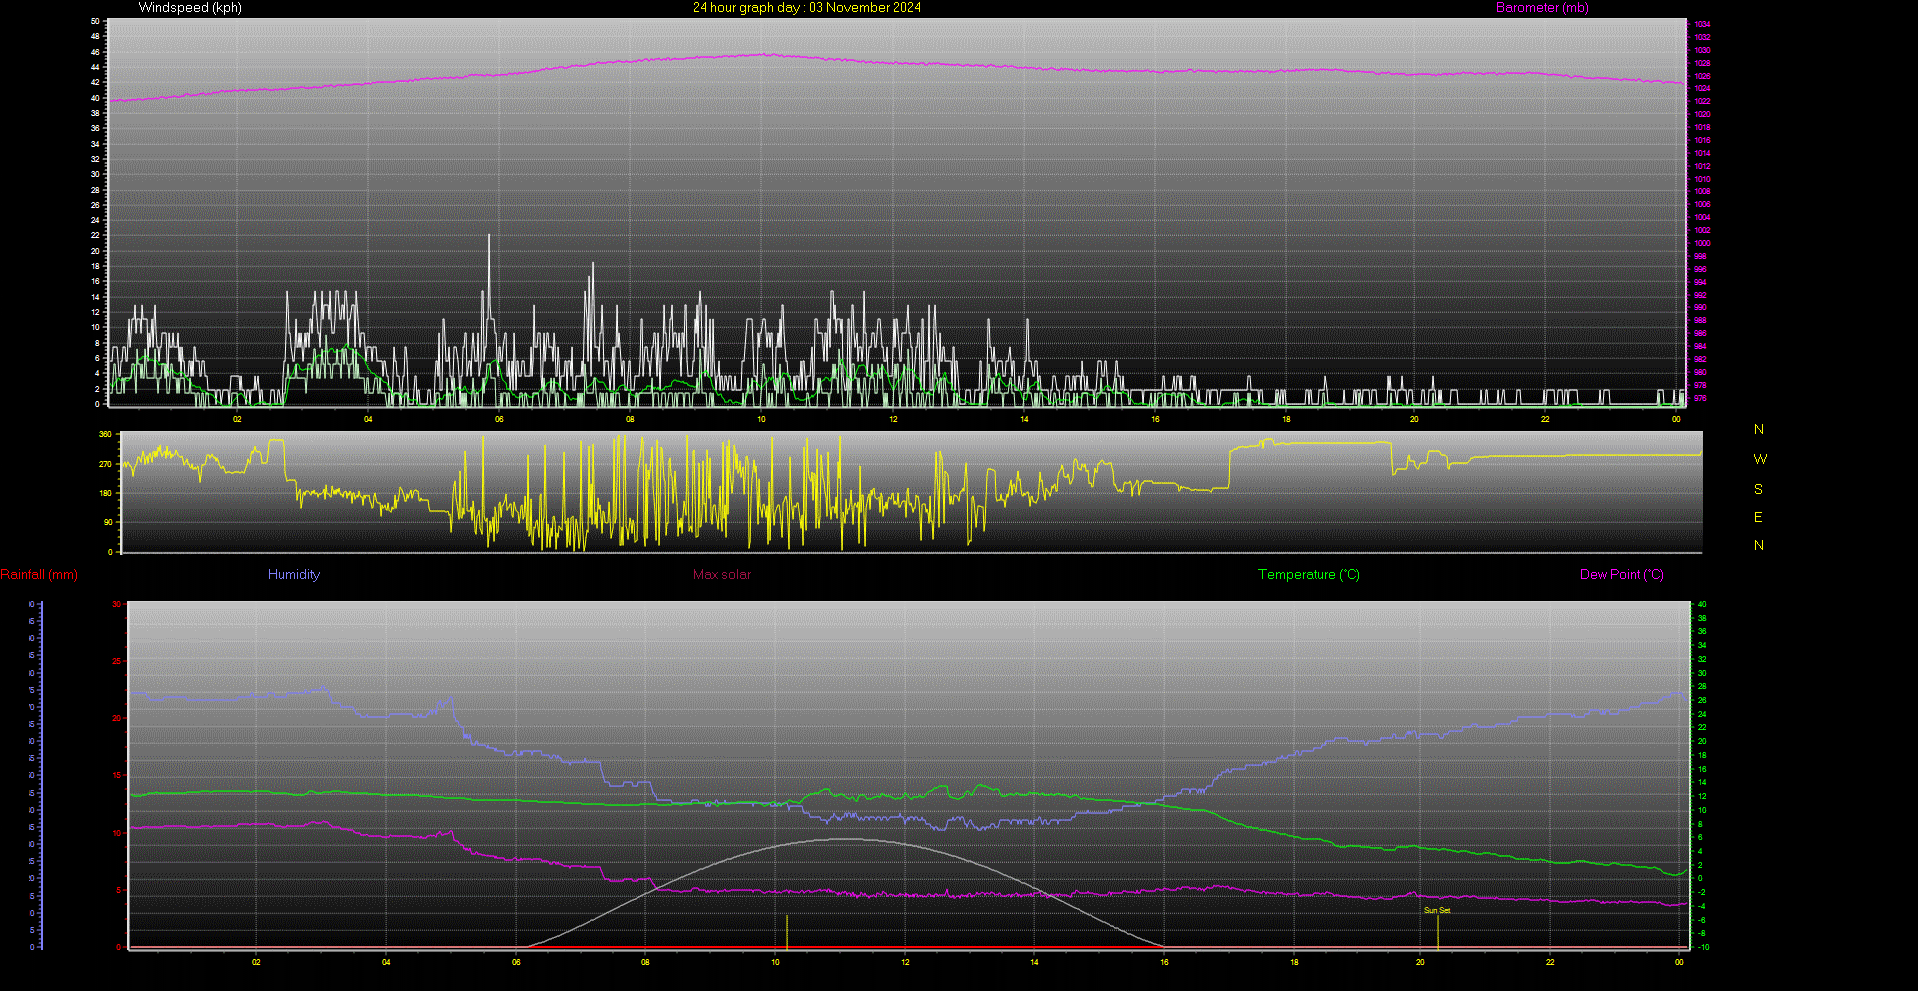Click the "W" wind direction compass letter
This screenshot has width=1918, height=991.
click(x=1760, y=459)
